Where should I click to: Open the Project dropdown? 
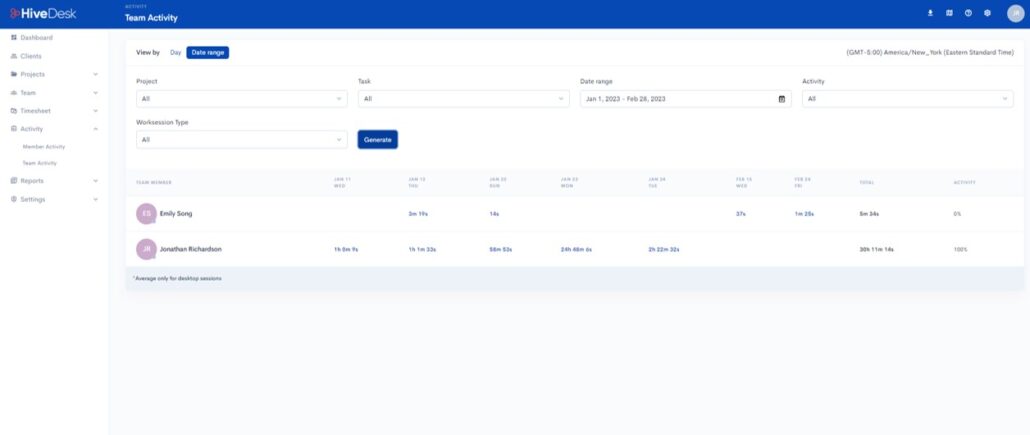pyautogui.click(x=242, y=99)
